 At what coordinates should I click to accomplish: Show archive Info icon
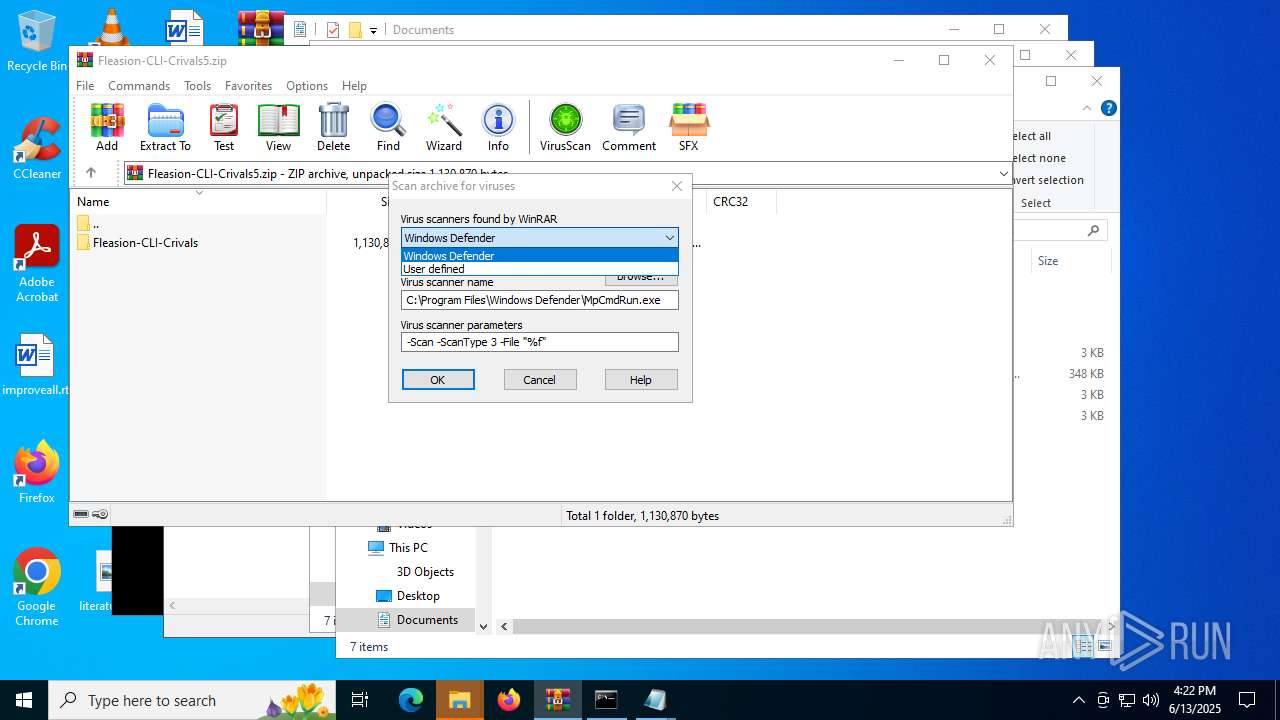(498, 127)
